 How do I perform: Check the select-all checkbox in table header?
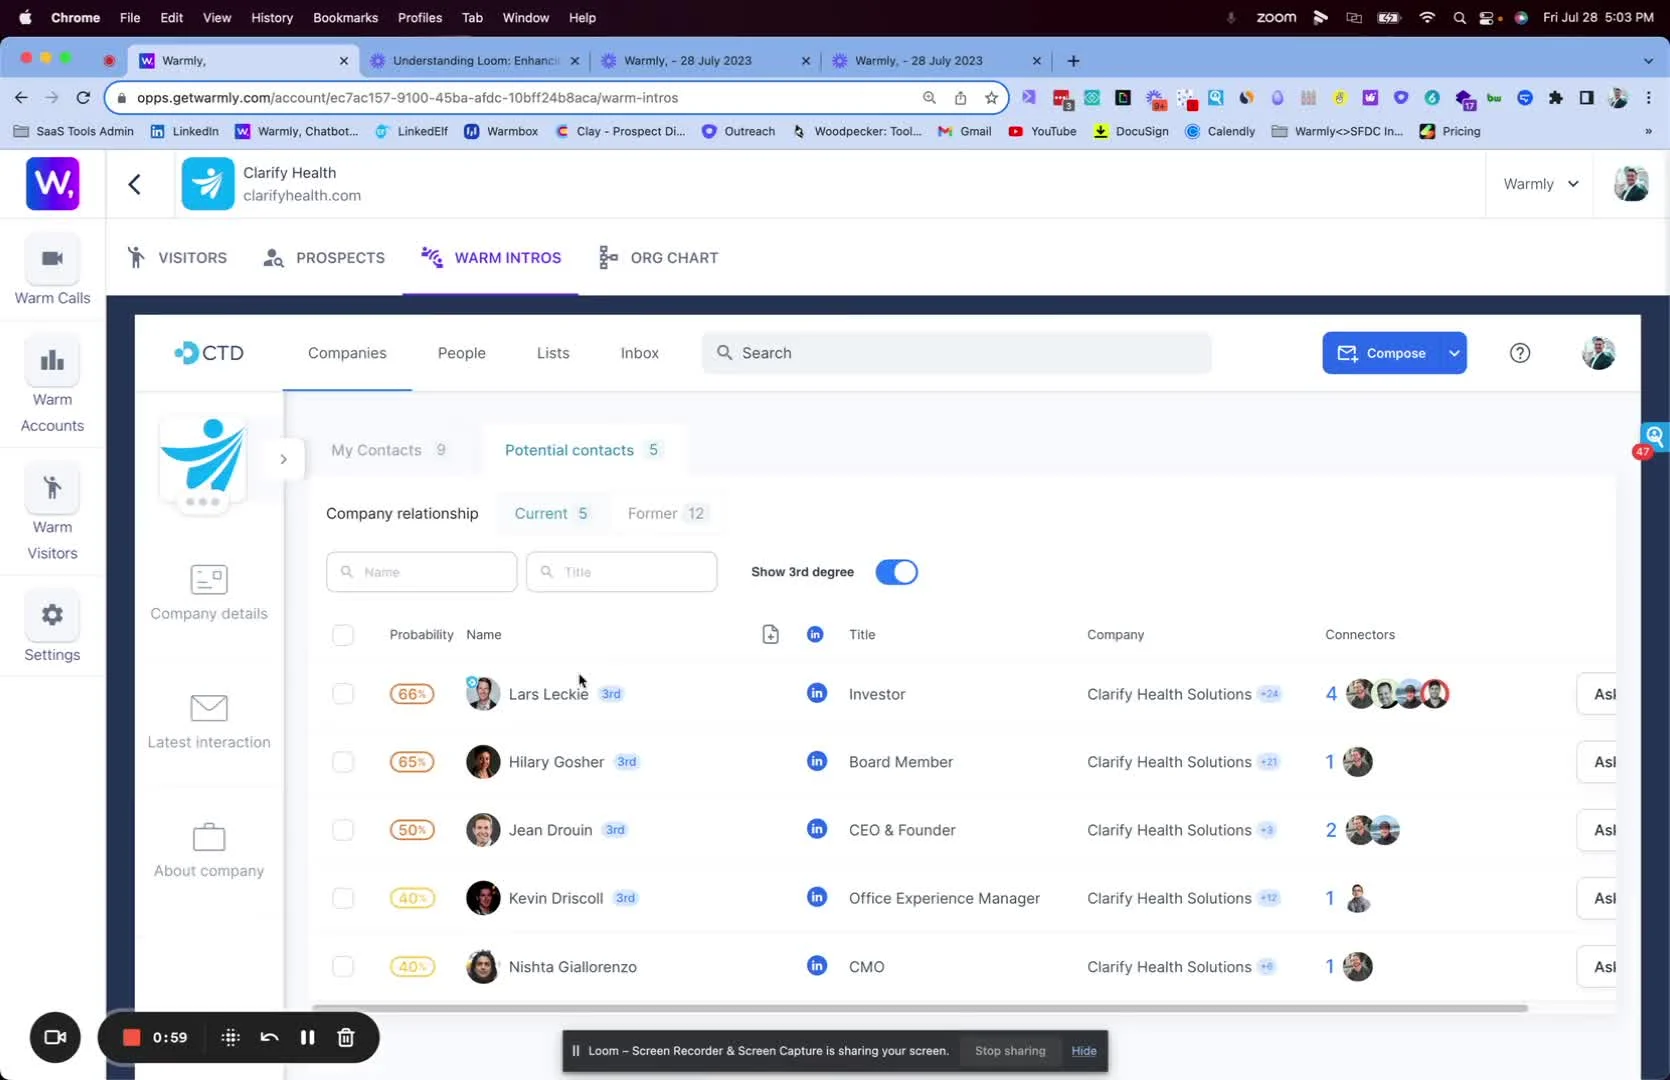(343, 635)
